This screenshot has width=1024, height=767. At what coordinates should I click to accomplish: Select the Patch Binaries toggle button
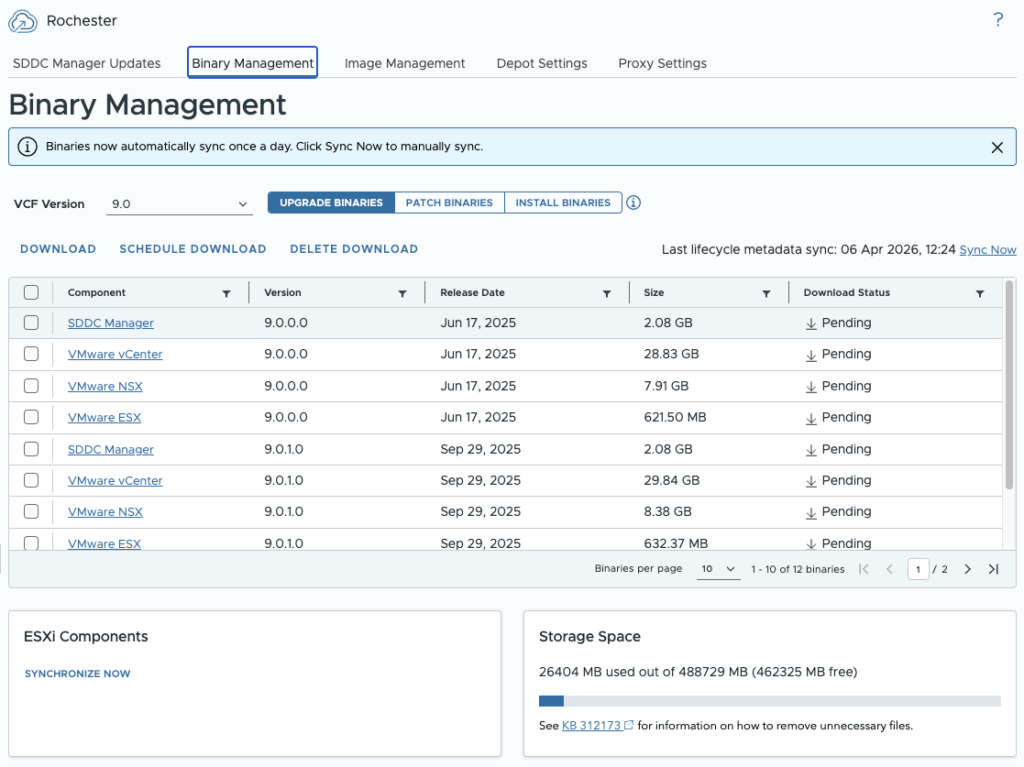(449, 203)
